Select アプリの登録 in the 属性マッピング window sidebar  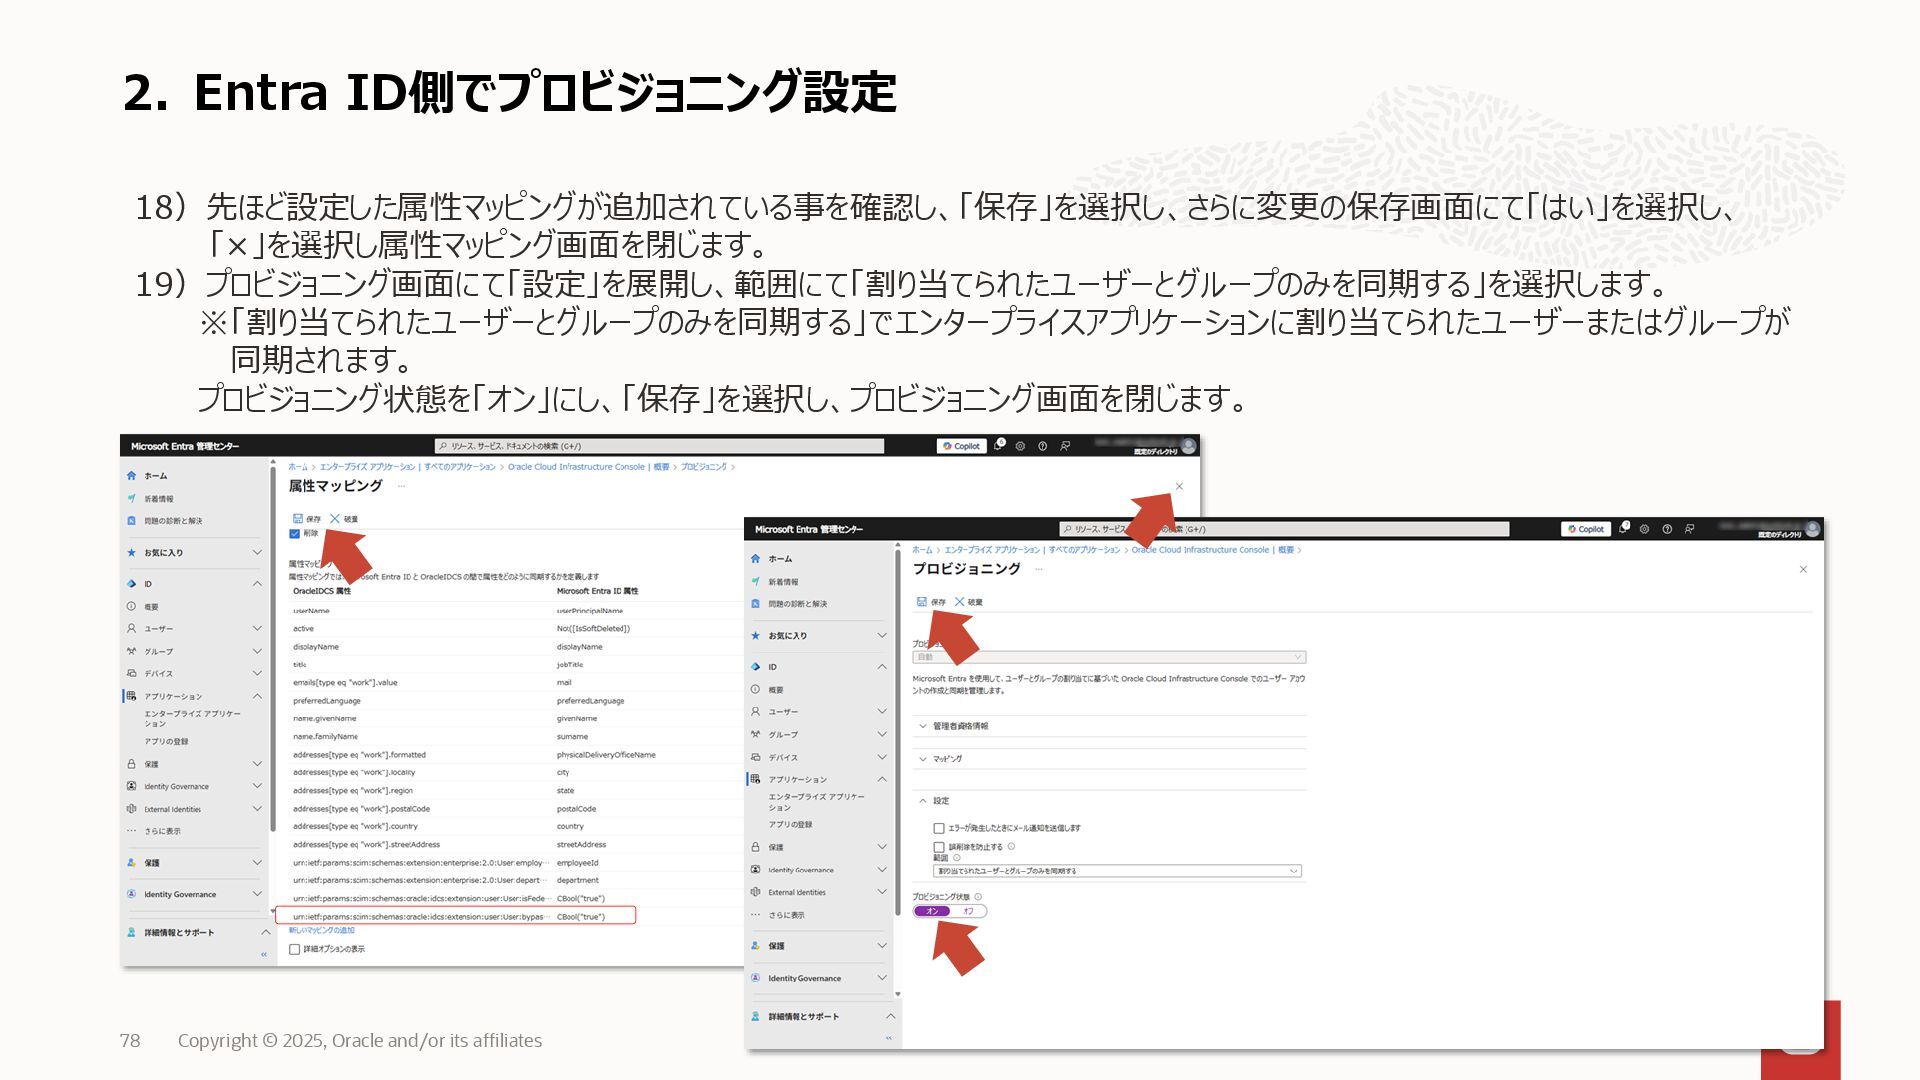pos(166,741)
